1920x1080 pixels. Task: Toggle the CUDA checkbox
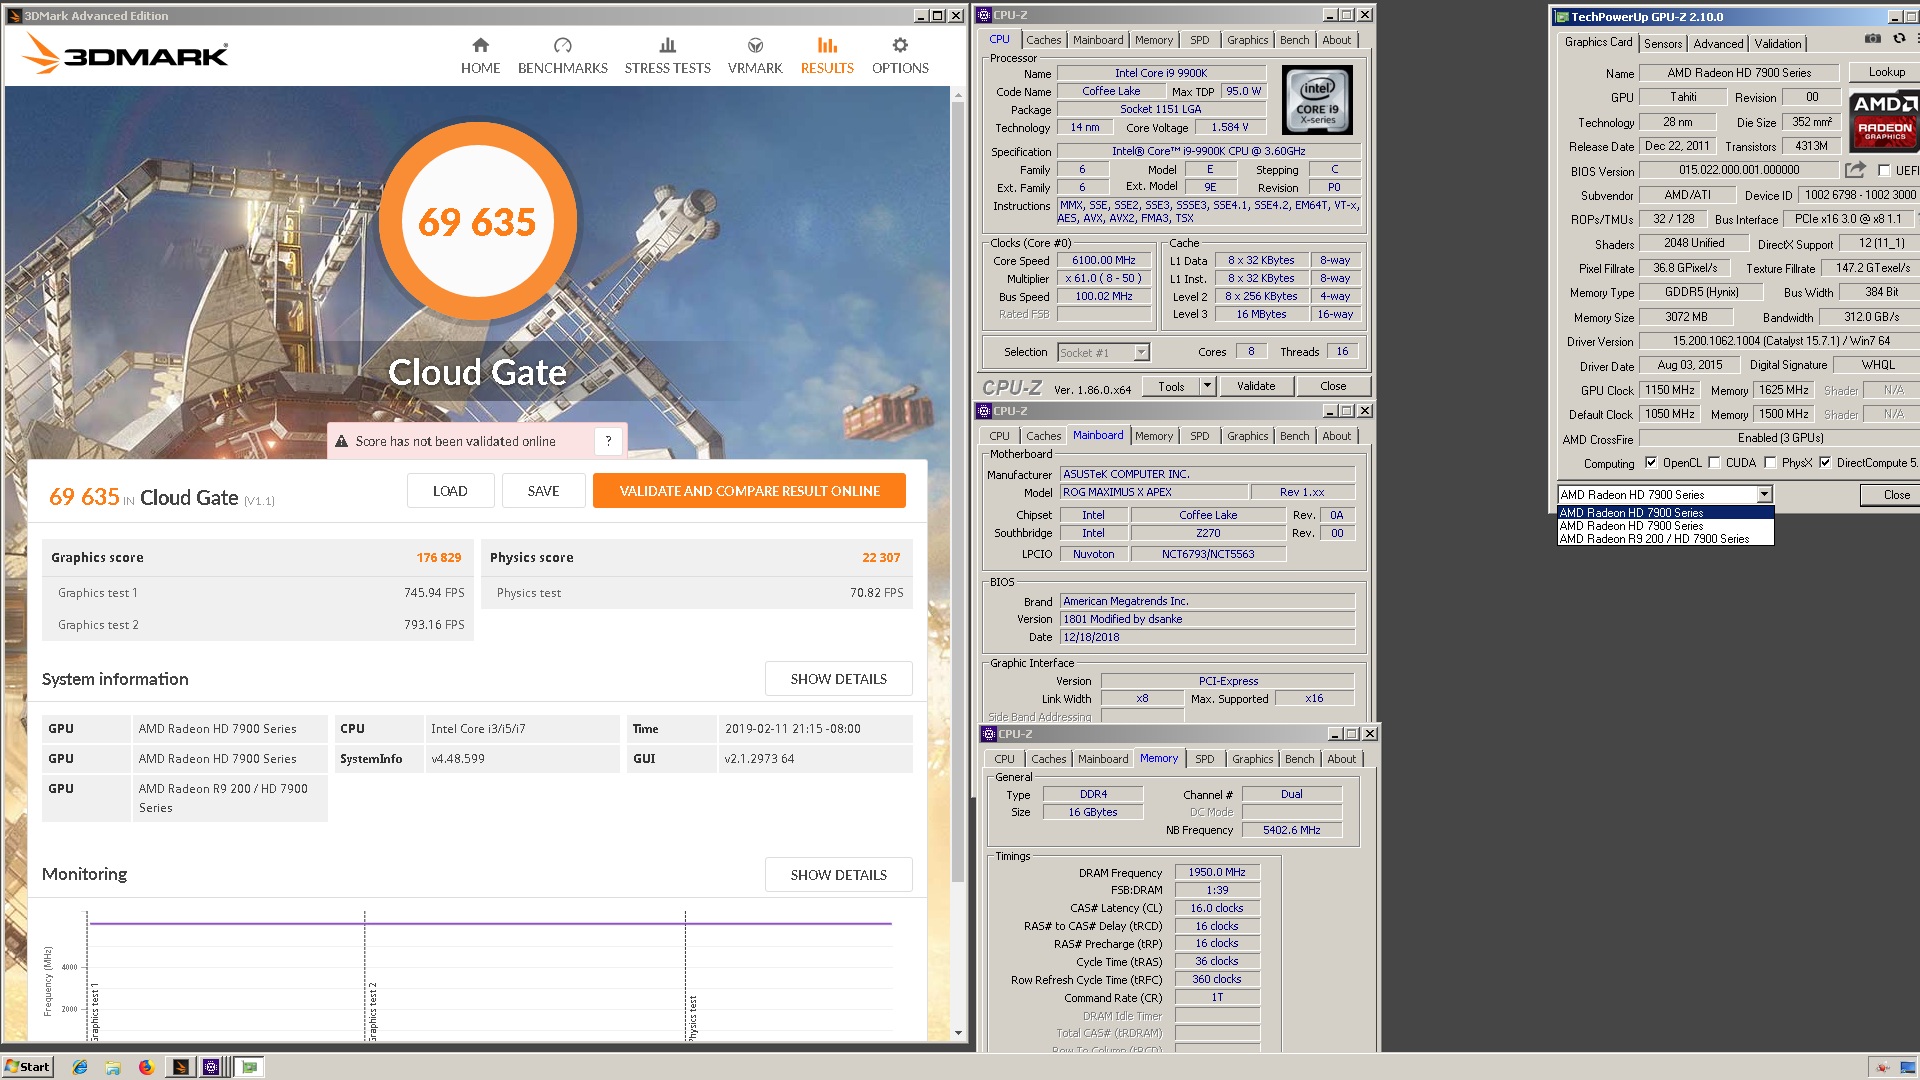pos(1714,463)
